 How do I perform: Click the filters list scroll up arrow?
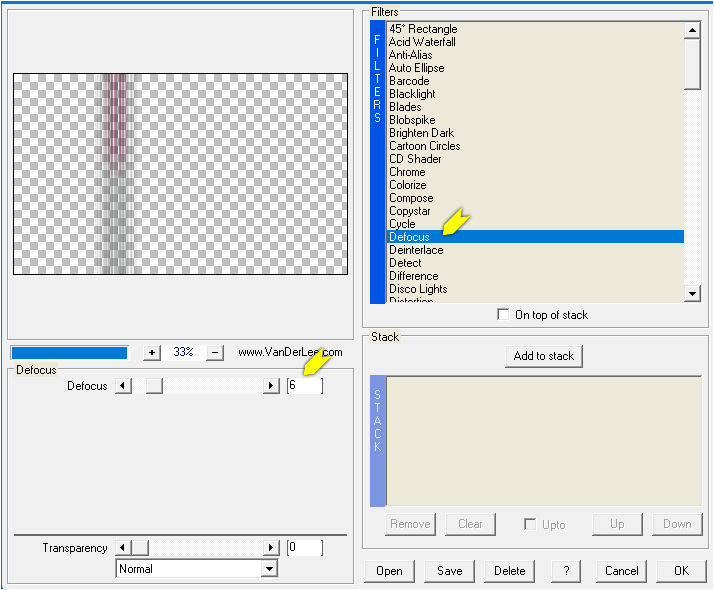[692, 30]
